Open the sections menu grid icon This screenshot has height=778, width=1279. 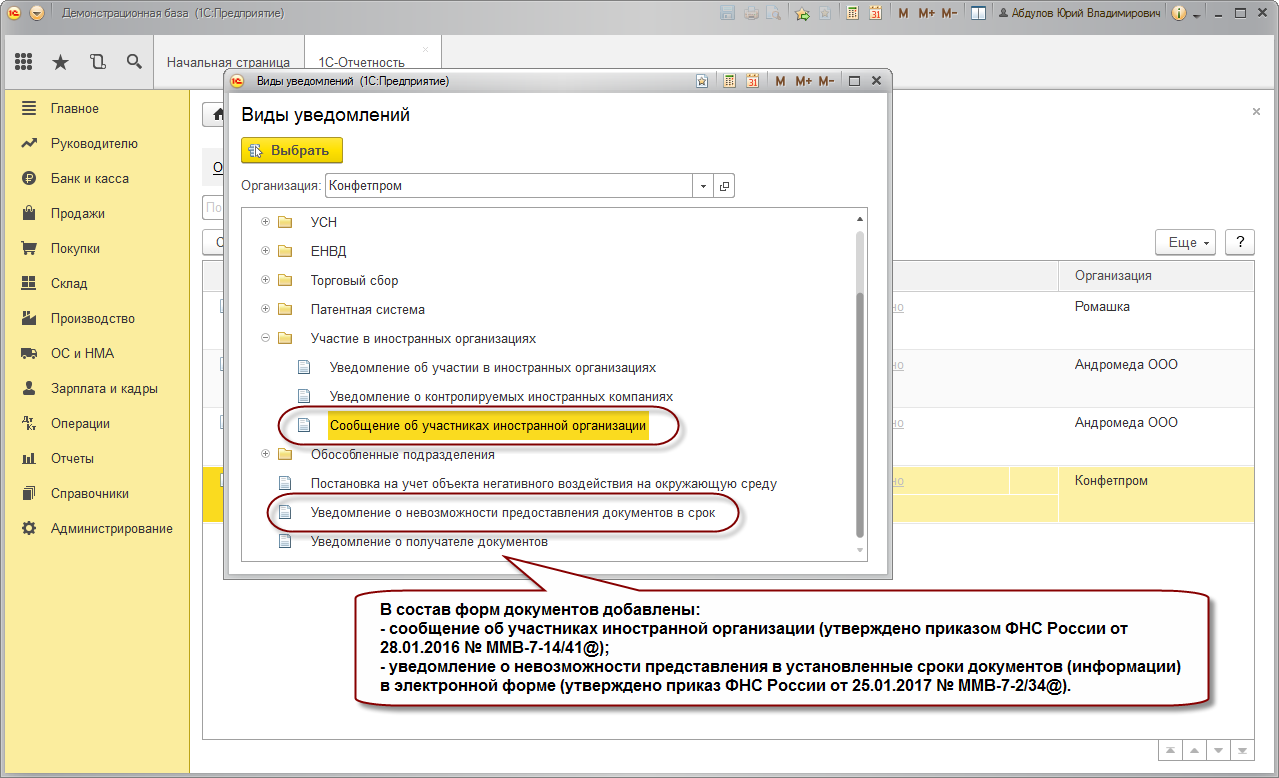point(23,62)
